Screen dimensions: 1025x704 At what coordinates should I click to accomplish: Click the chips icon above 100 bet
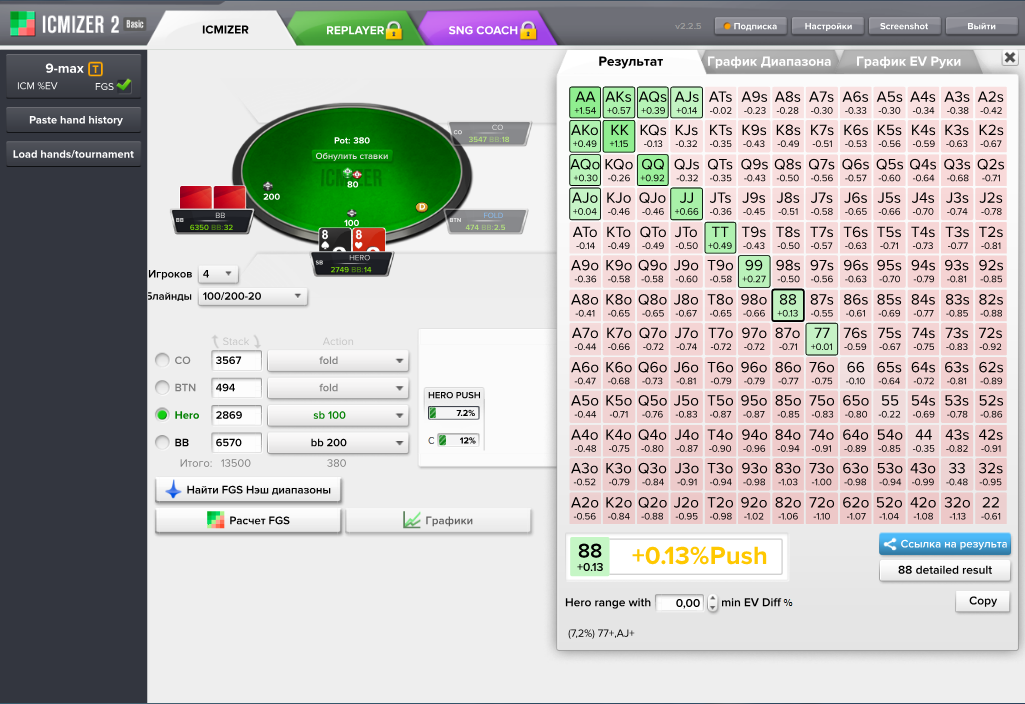click(x=352, y=213)
